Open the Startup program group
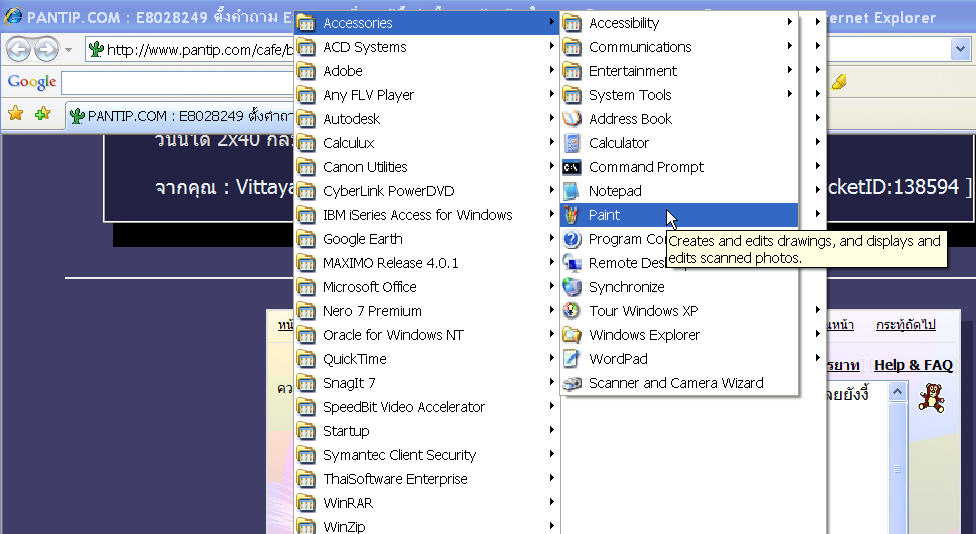The image size is (976, 534). pos(426,431)
